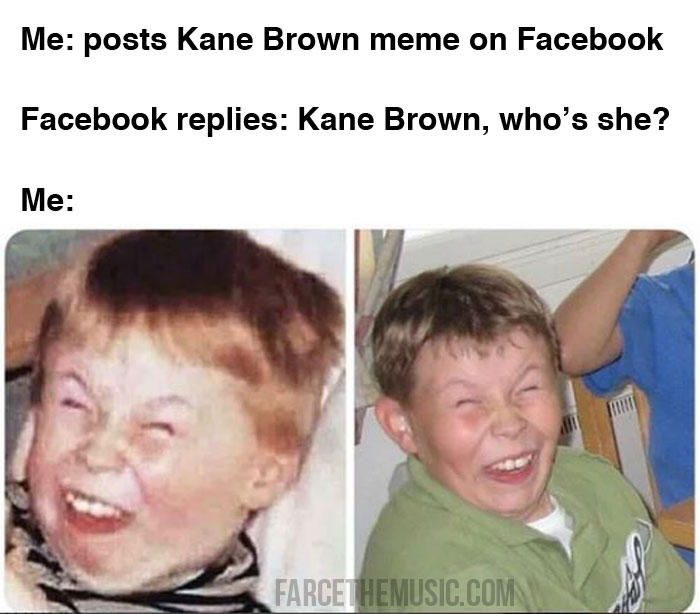This screenshot has width=700, height=614.
Task: Click the right laughing kid photo
Action: pyautogui.click(x=525, y=421)
